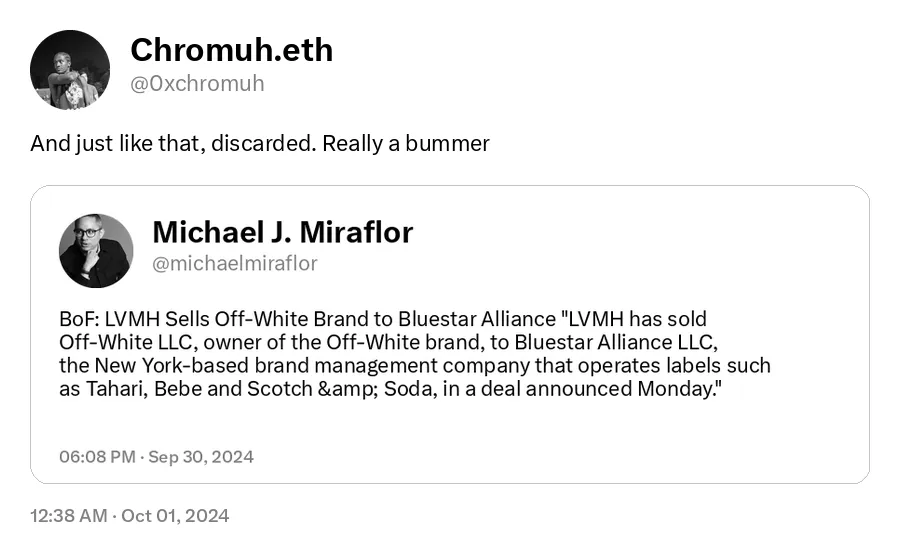Open the @michaelmiraflor handle
Viewport: 900px width, 544px height.
tap(234, 263)
